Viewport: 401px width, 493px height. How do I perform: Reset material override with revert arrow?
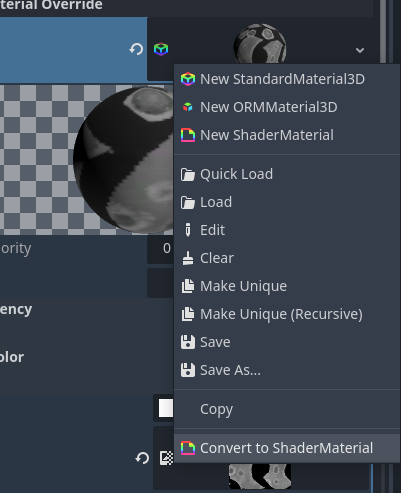coord(136,49)
